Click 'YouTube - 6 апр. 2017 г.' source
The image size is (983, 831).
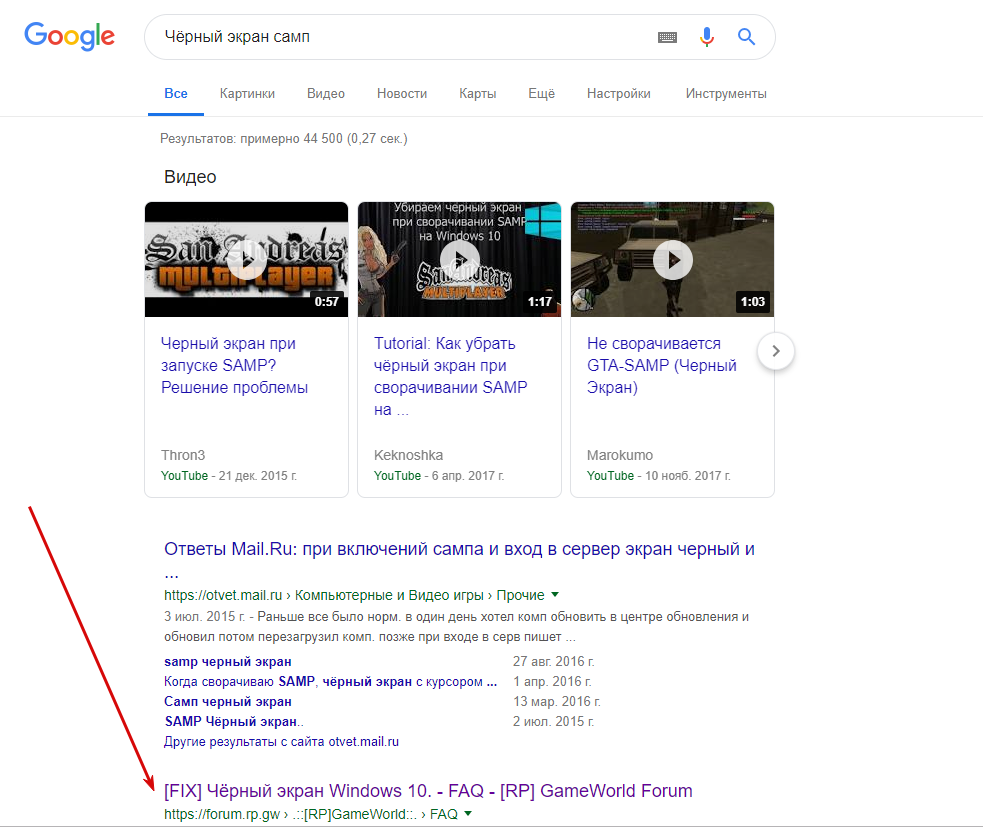tap(439, 476)
